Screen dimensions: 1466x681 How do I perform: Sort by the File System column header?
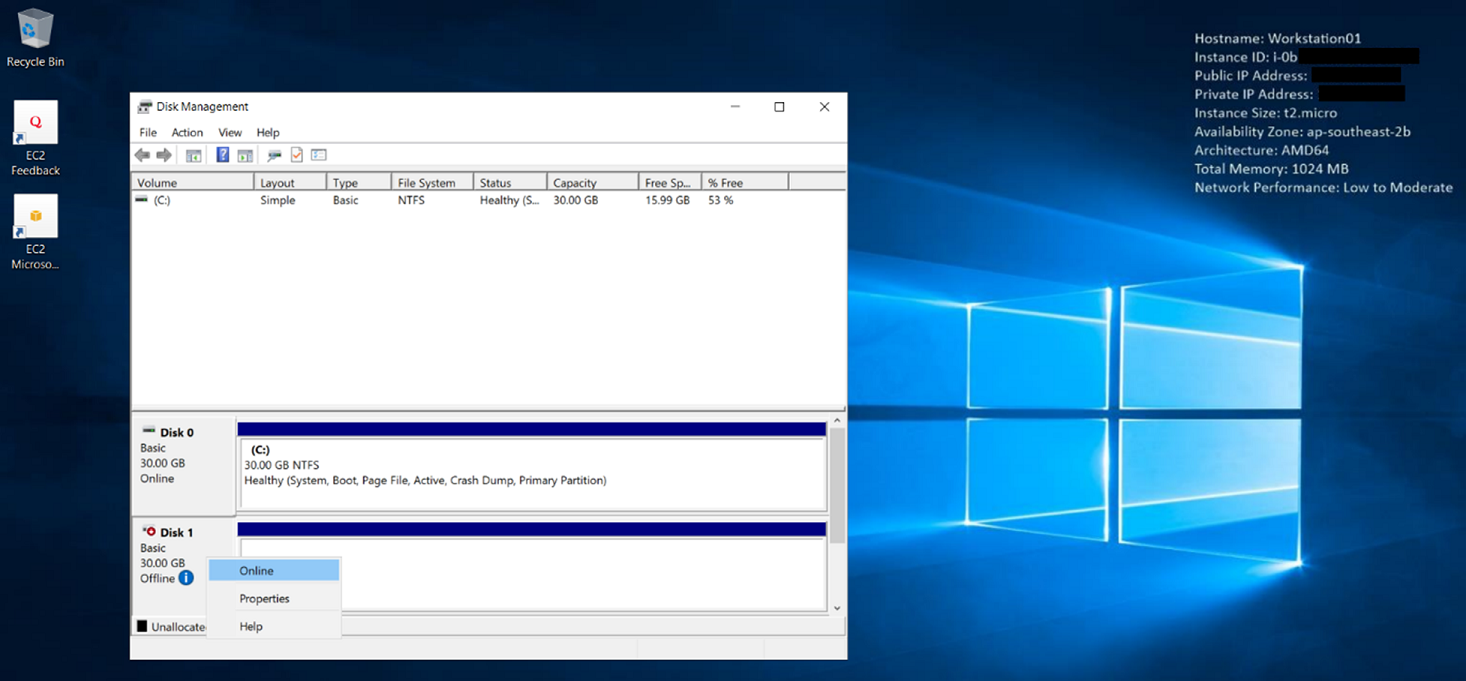click(x=433, y=183)
